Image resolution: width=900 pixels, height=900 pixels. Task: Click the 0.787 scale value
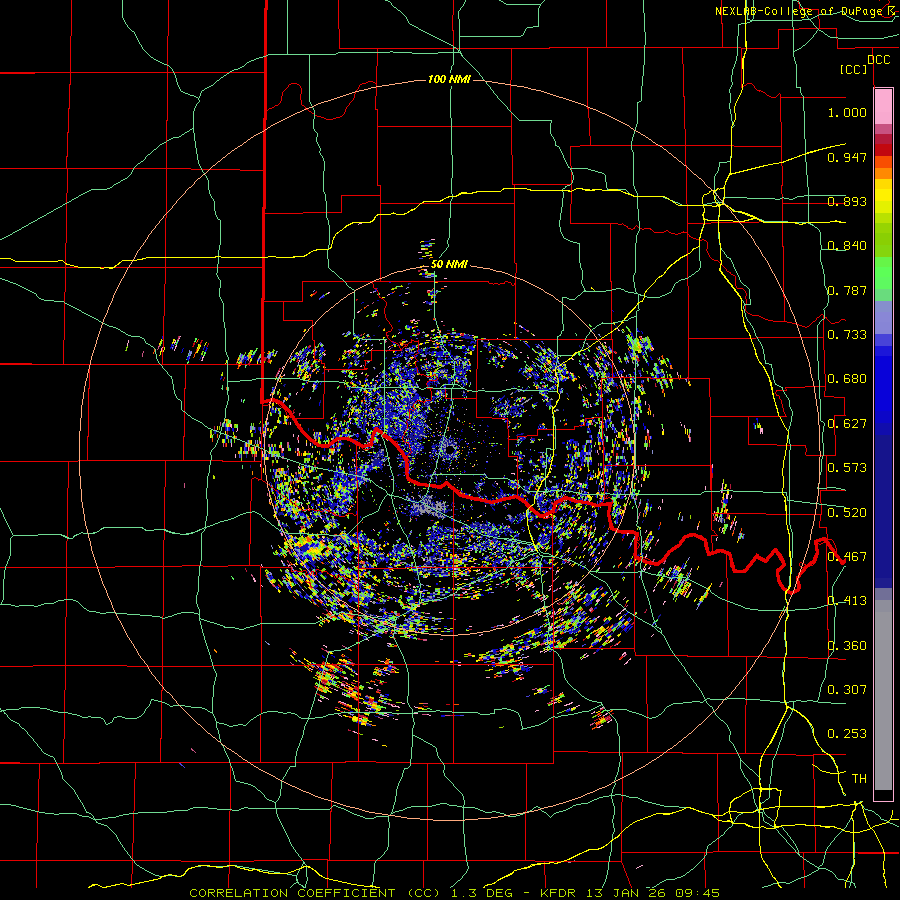point(847,290)
